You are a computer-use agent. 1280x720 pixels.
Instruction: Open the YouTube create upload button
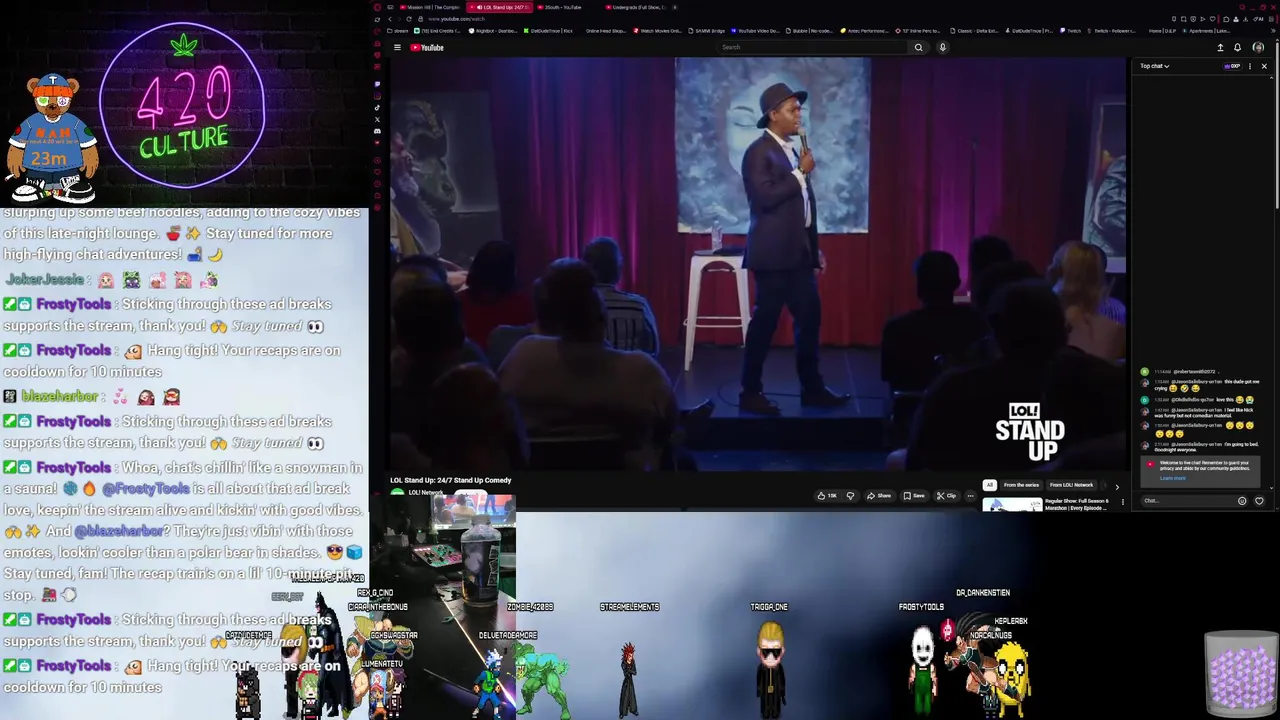1220,47
